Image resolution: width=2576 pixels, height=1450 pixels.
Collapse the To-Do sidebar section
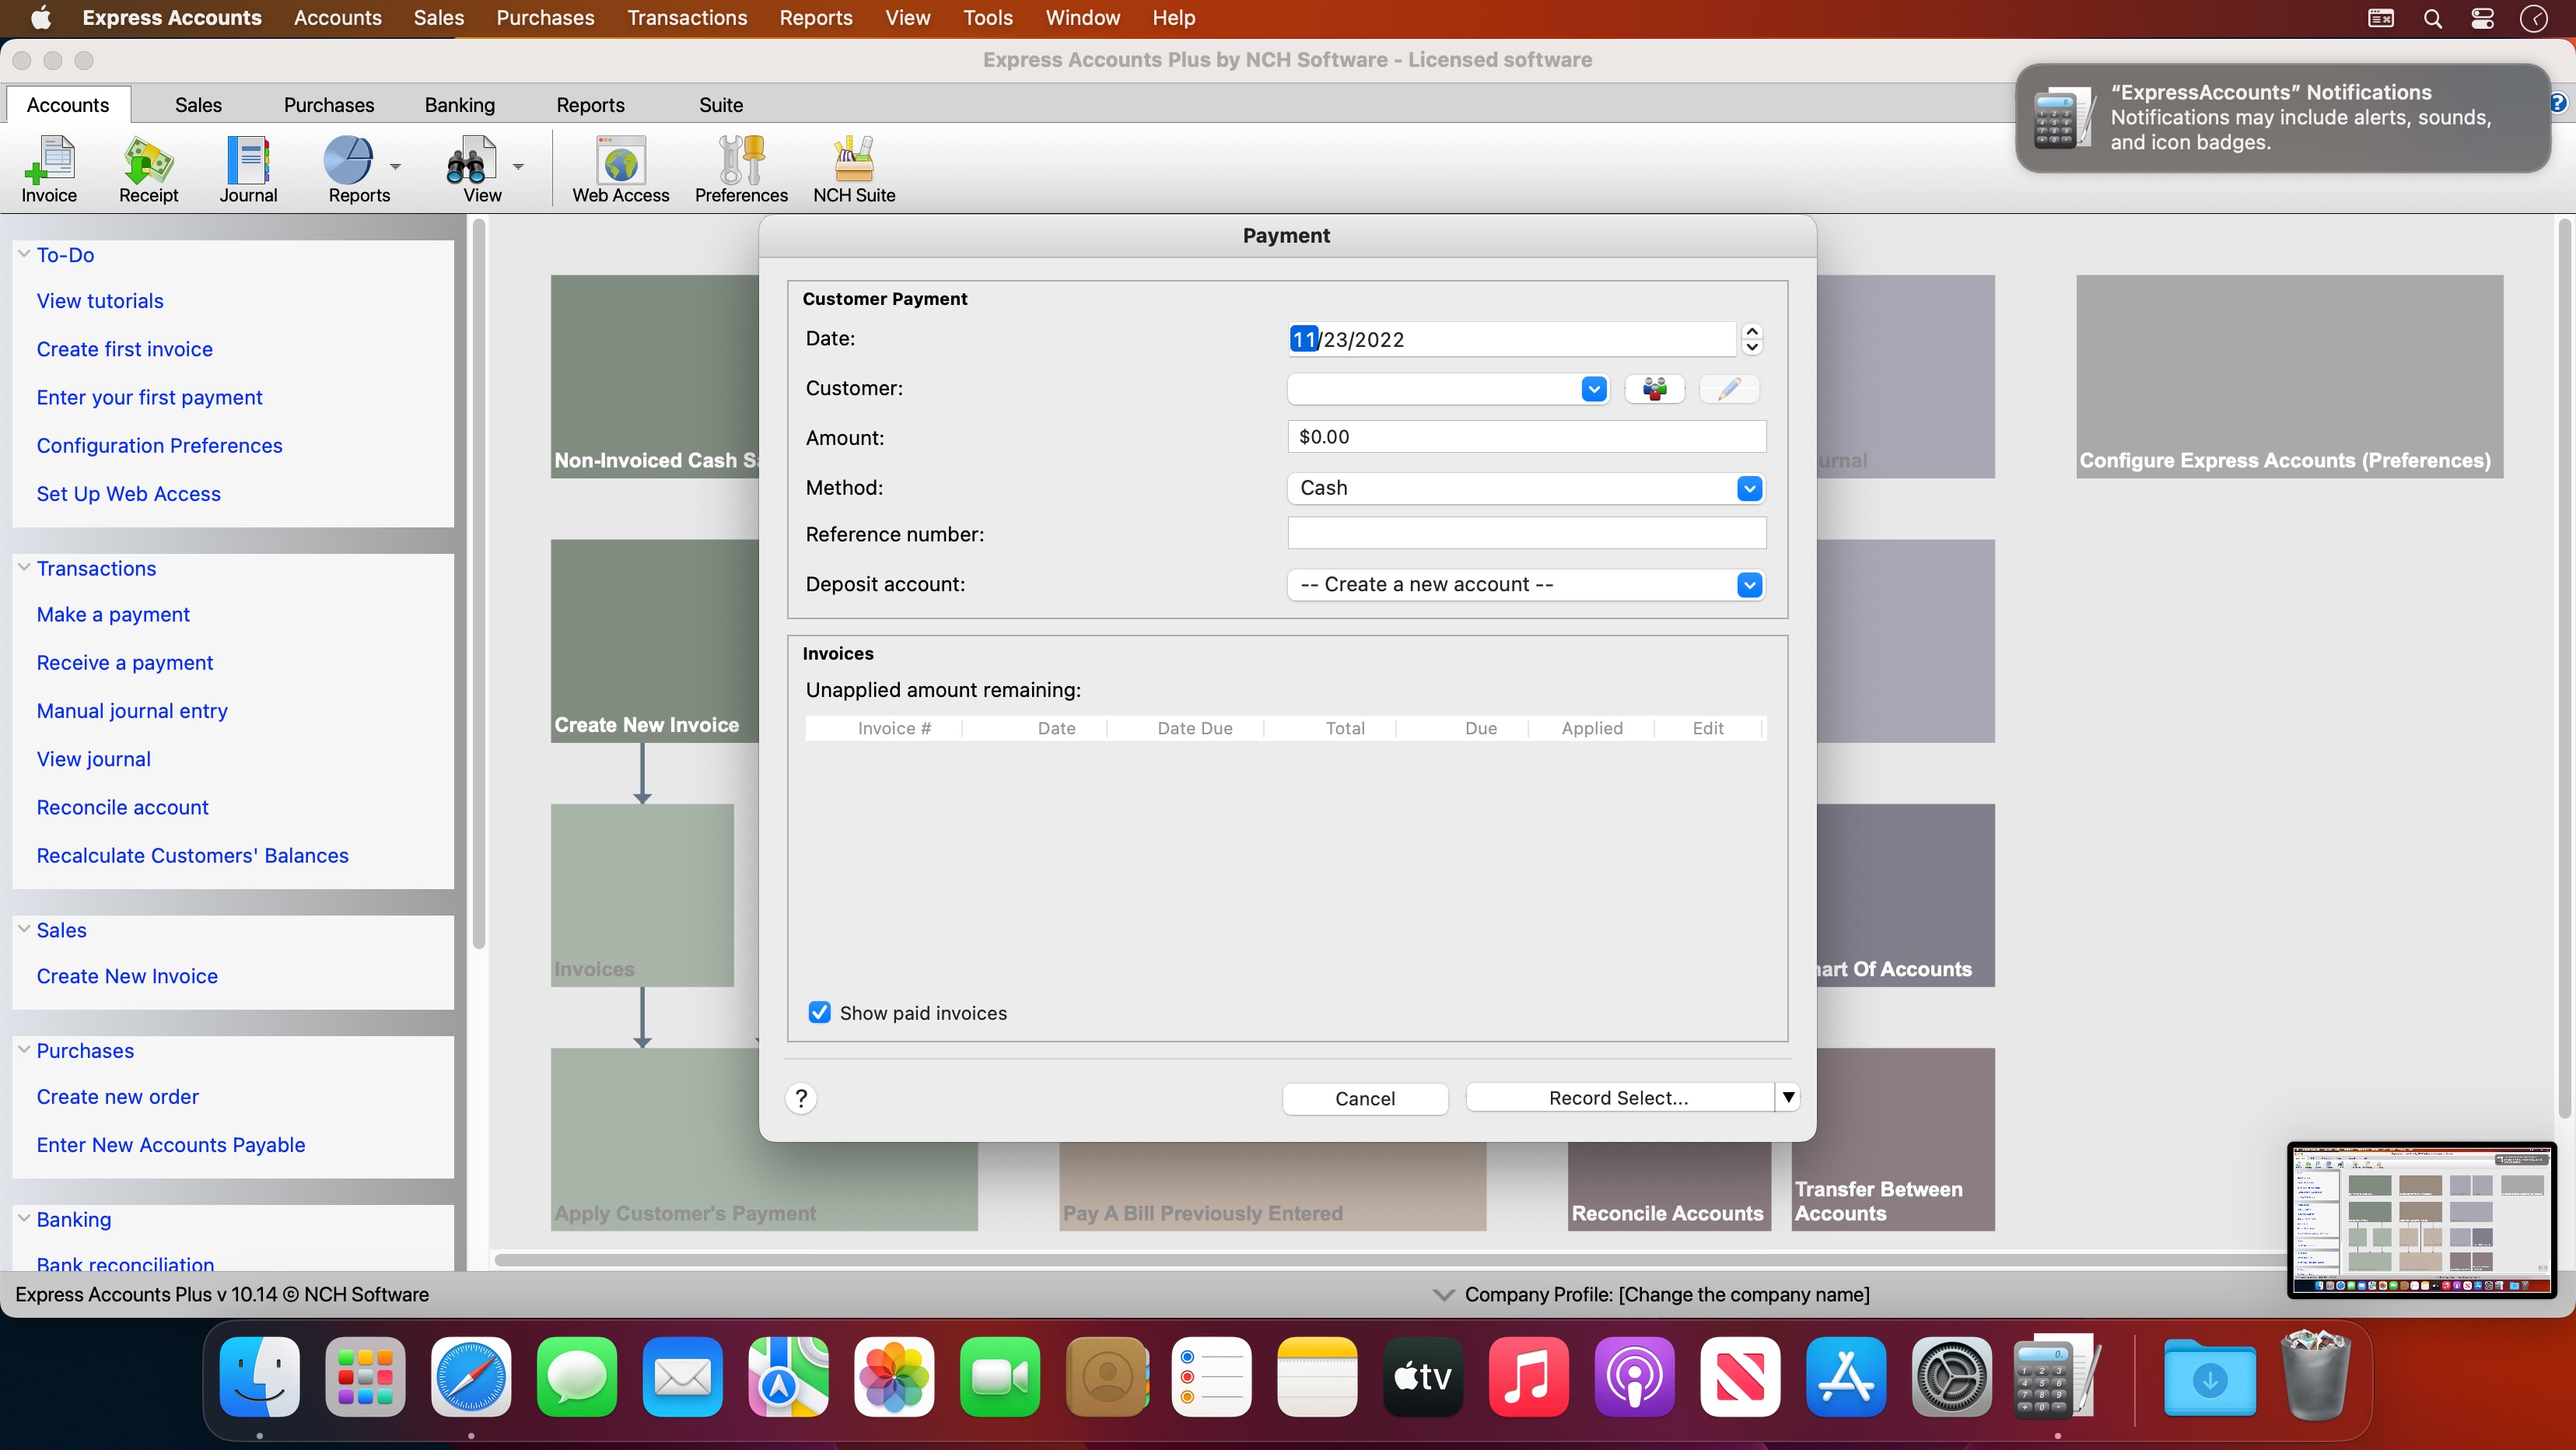[x=24, y=254]
